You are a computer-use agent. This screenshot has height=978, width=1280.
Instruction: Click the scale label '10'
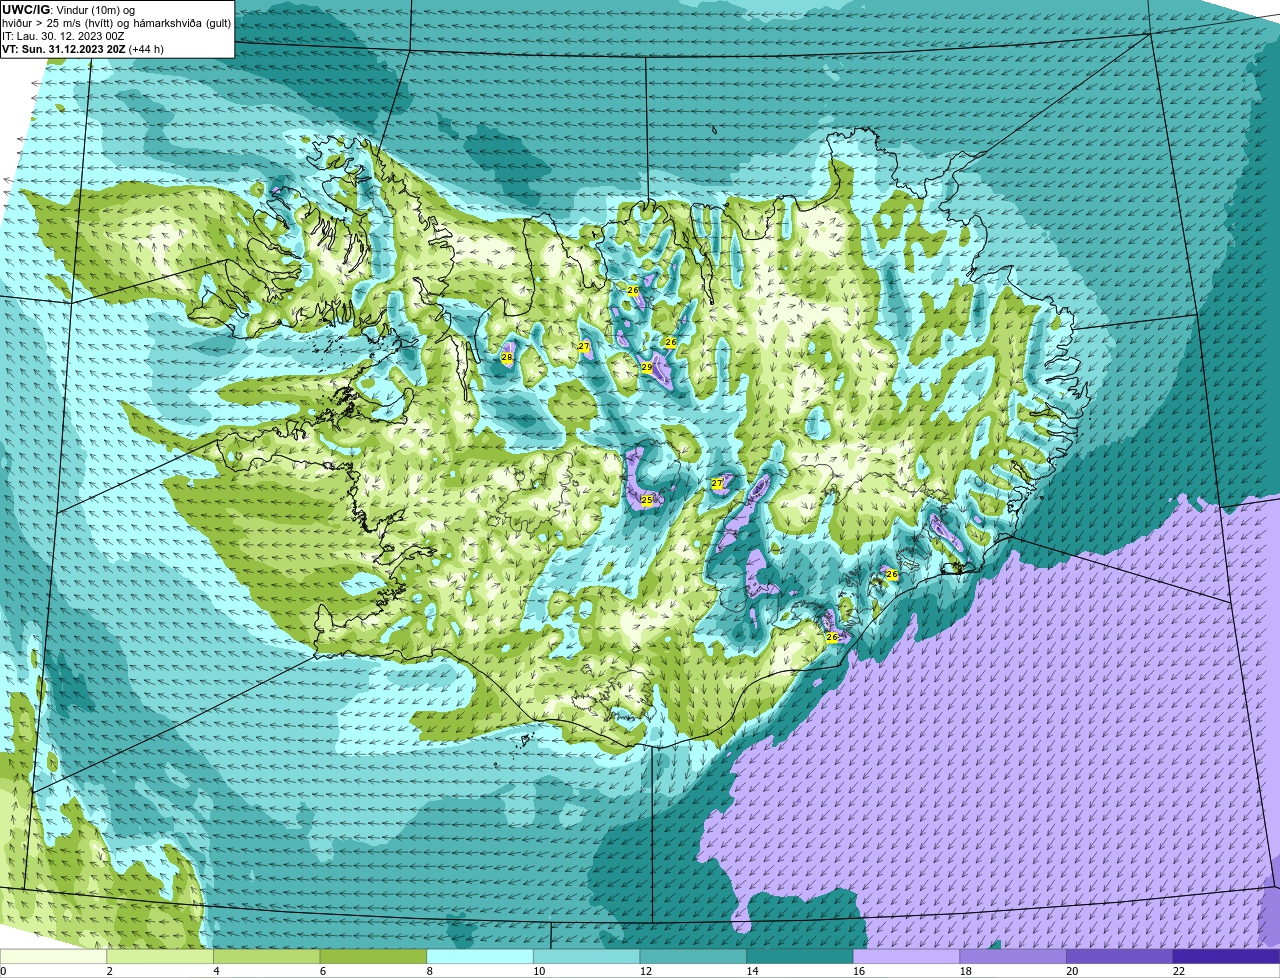pyautogui.click(x=539, y=971)
